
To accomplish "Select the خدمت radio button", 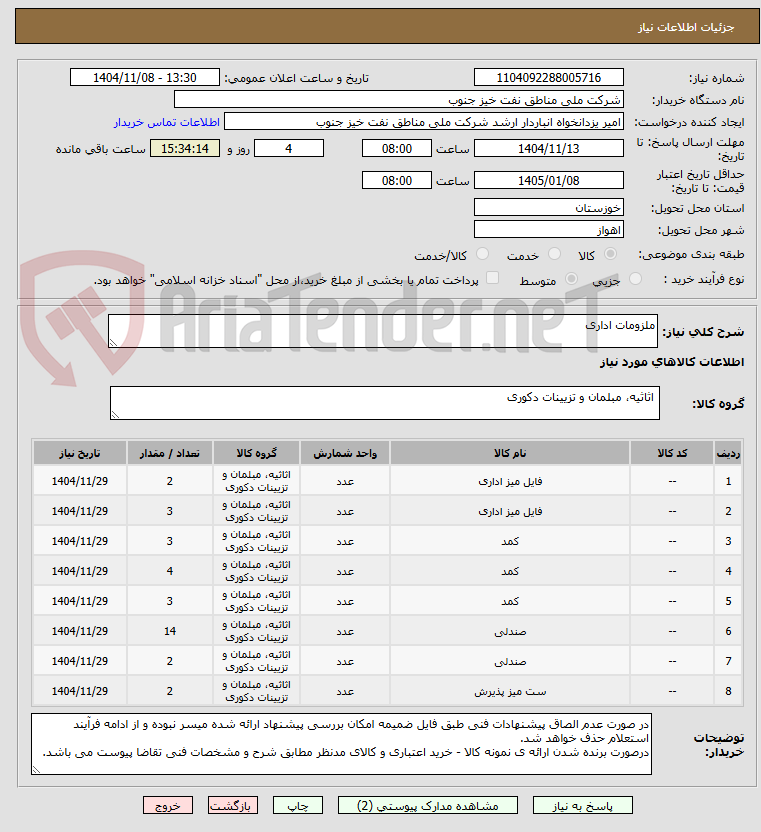I will click(554, 254).
